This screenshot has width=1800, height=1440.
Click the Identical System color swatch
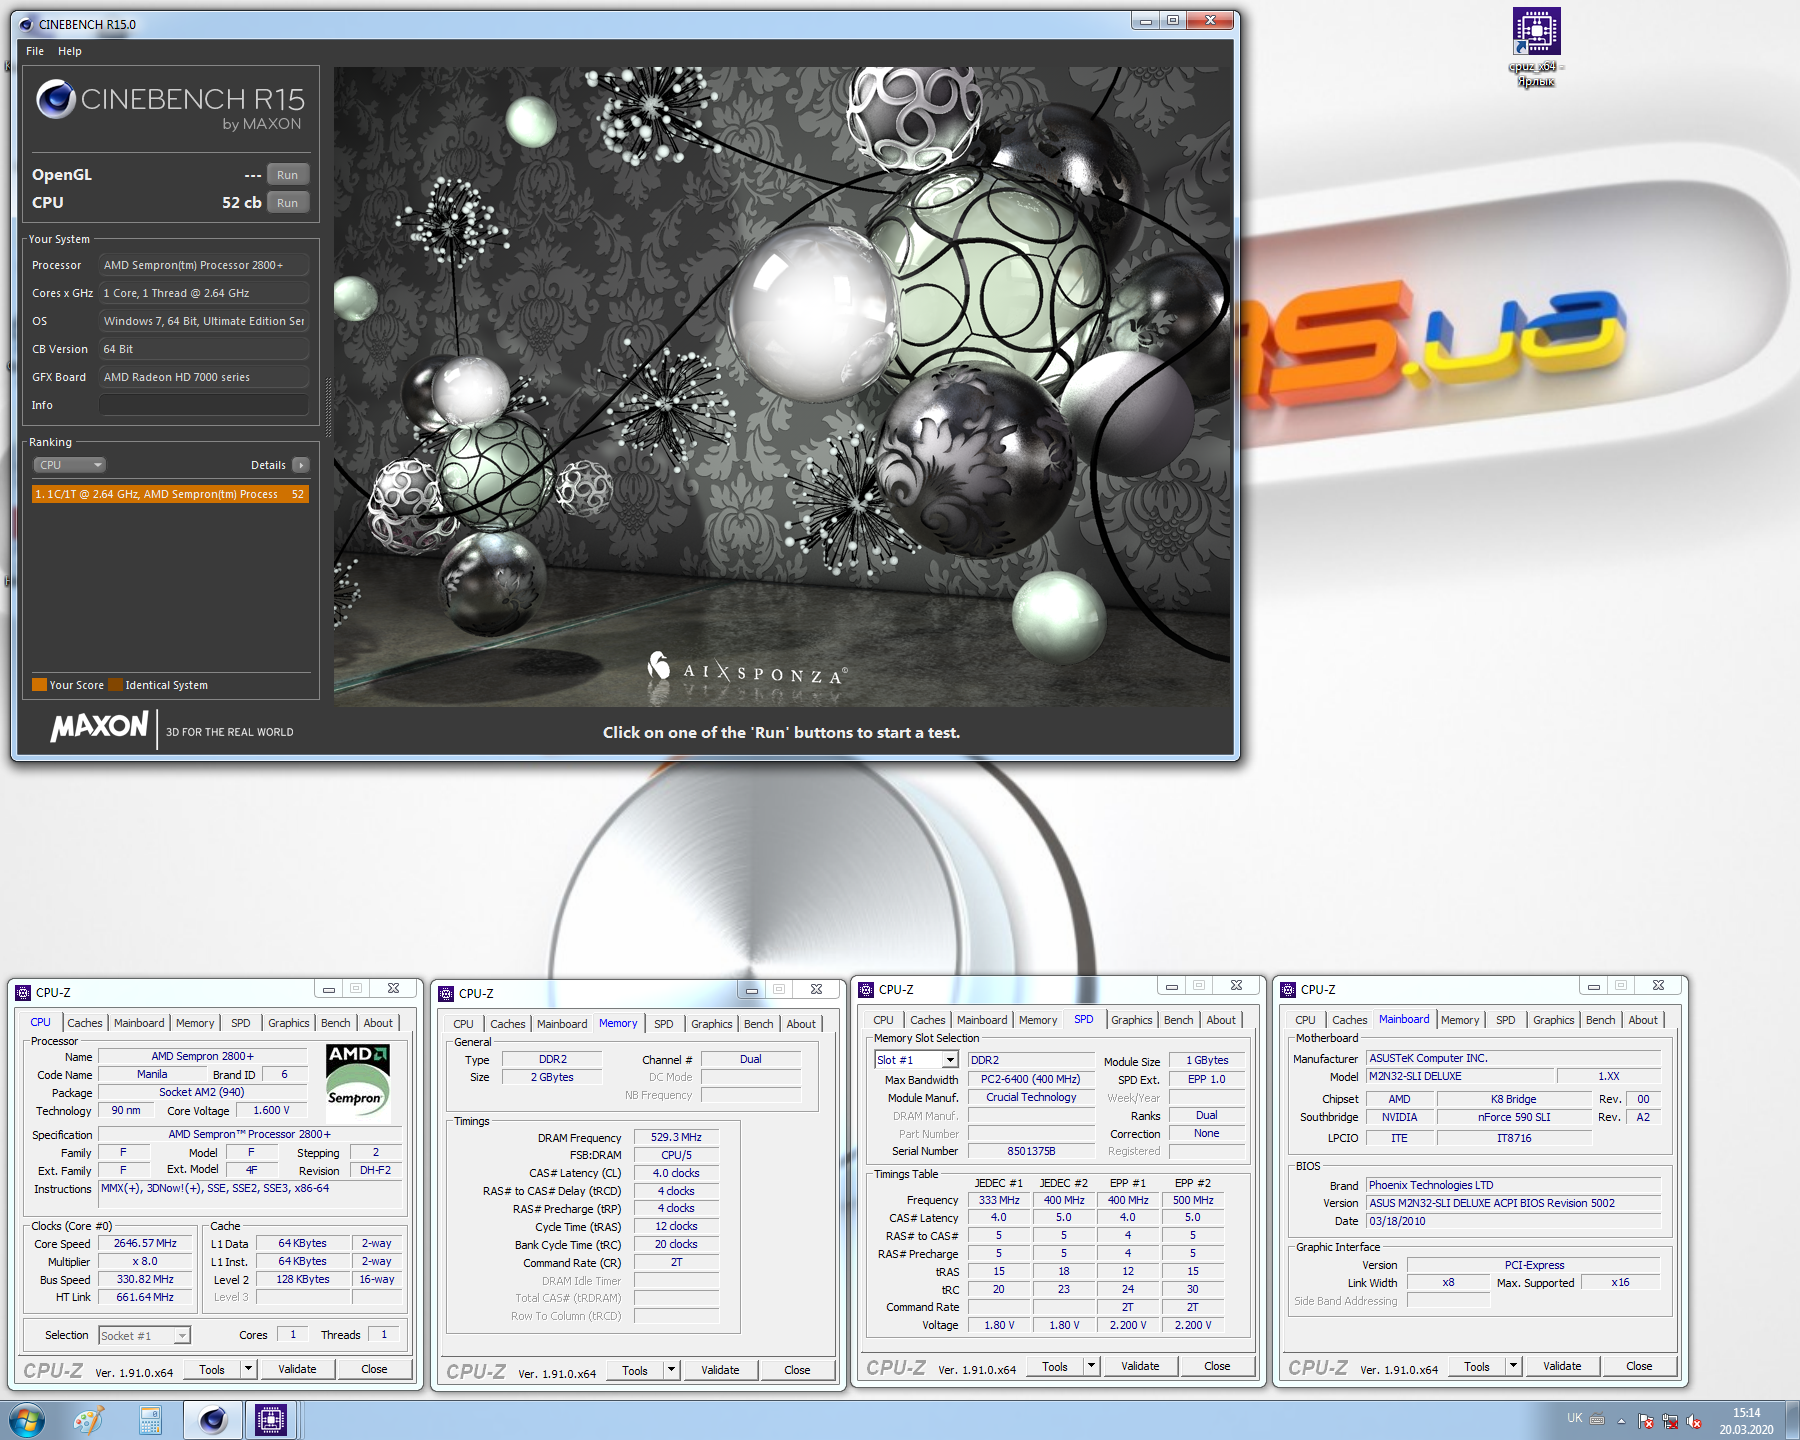(116, 685)
